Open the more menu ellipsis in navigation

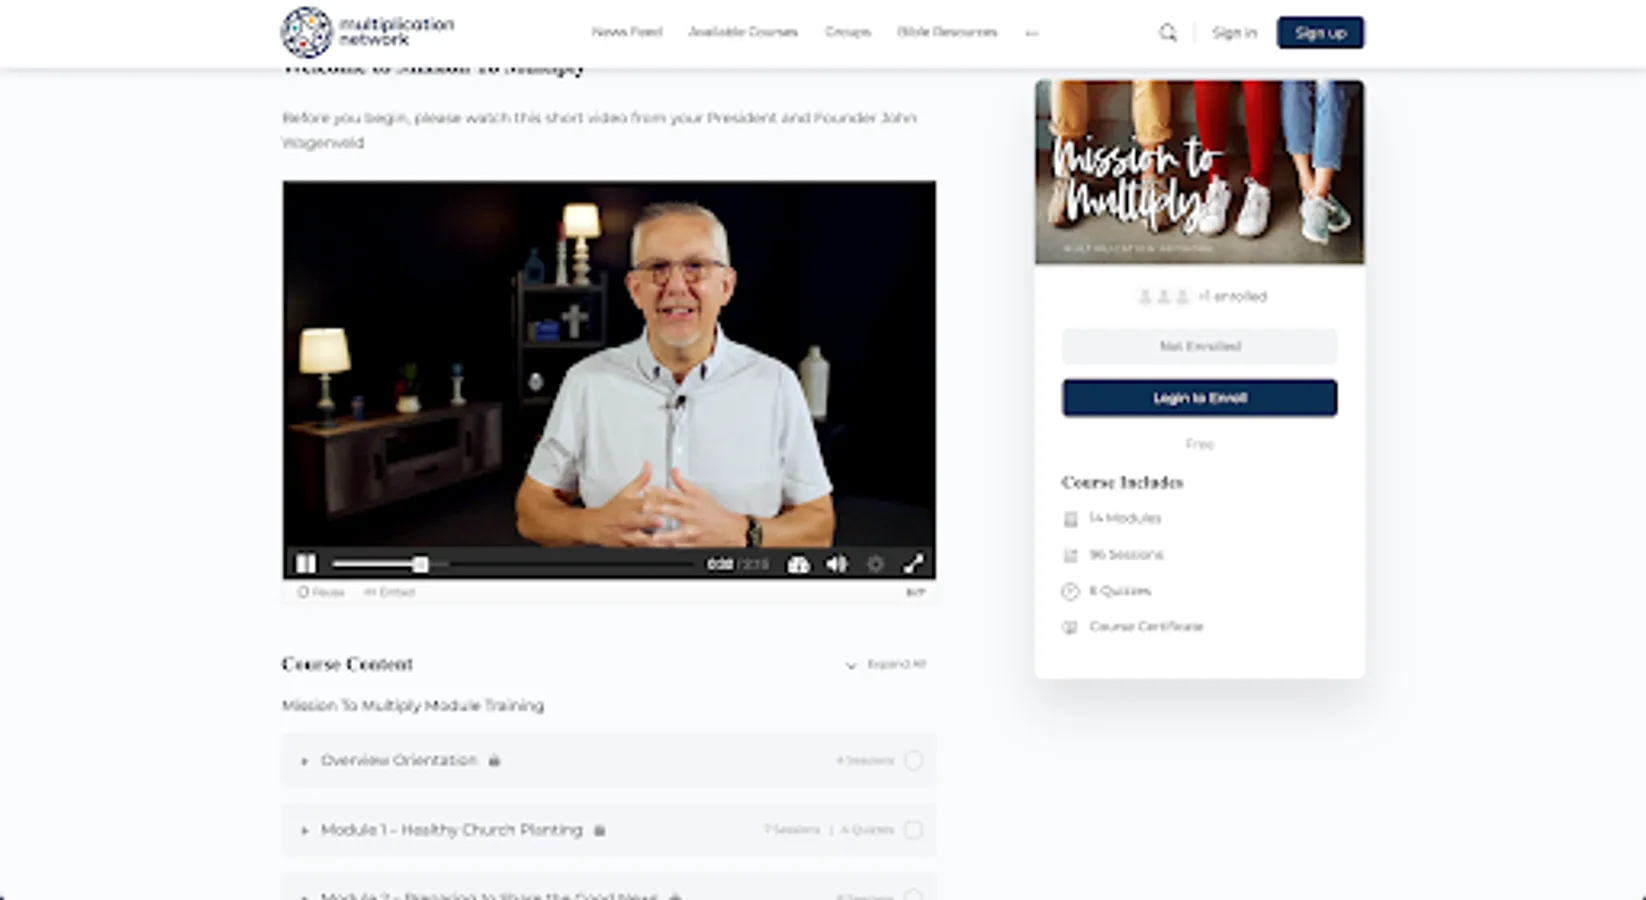(x=1032, y=33)
